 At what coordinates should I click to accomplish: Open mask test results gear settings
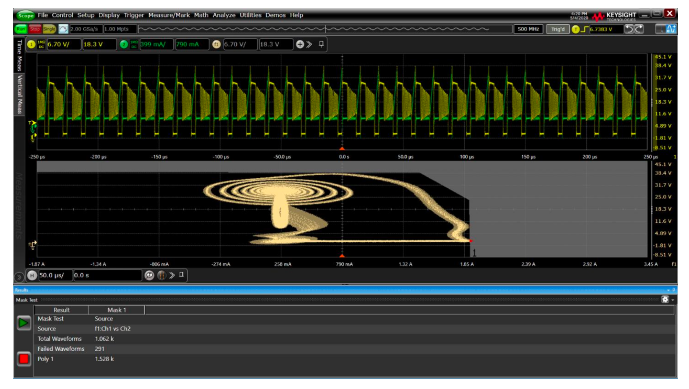click(665, 299)
